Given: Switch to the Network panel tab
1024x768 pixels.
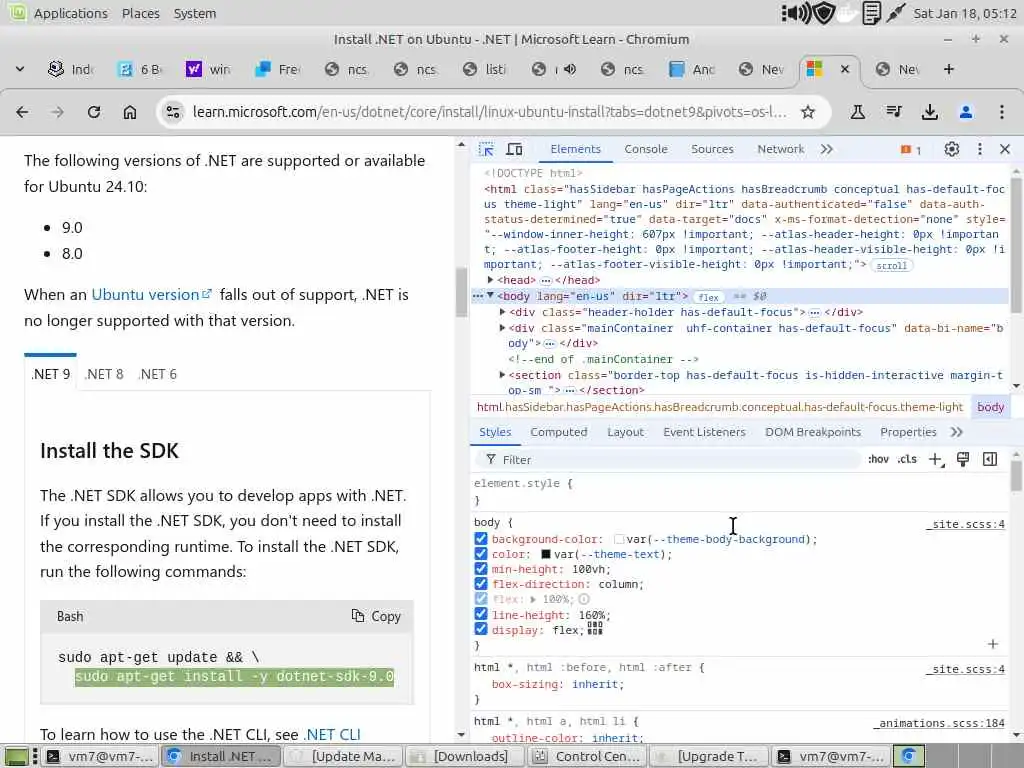Looking at the screenshot, I should click(x=780, y=150).
